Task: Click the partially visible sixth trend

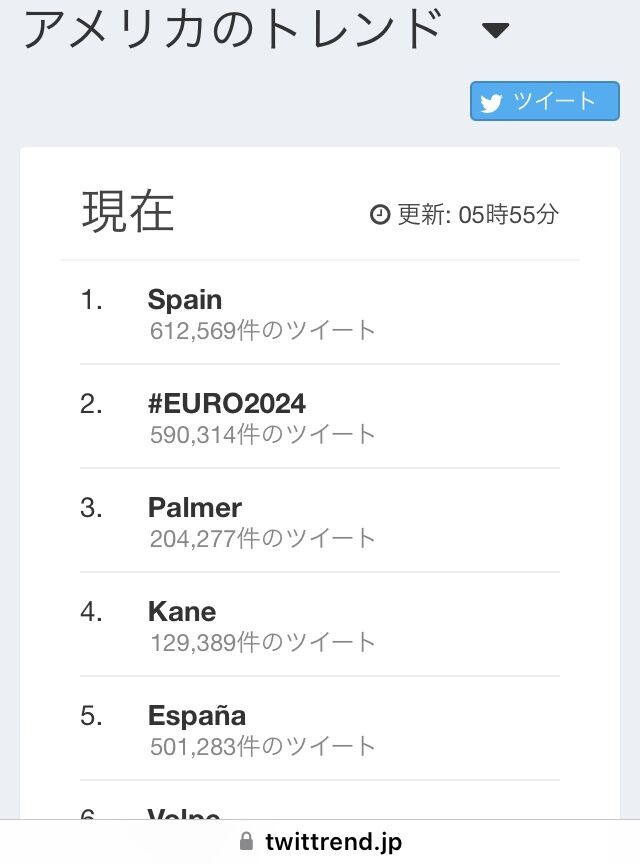Action: point(184,813)
